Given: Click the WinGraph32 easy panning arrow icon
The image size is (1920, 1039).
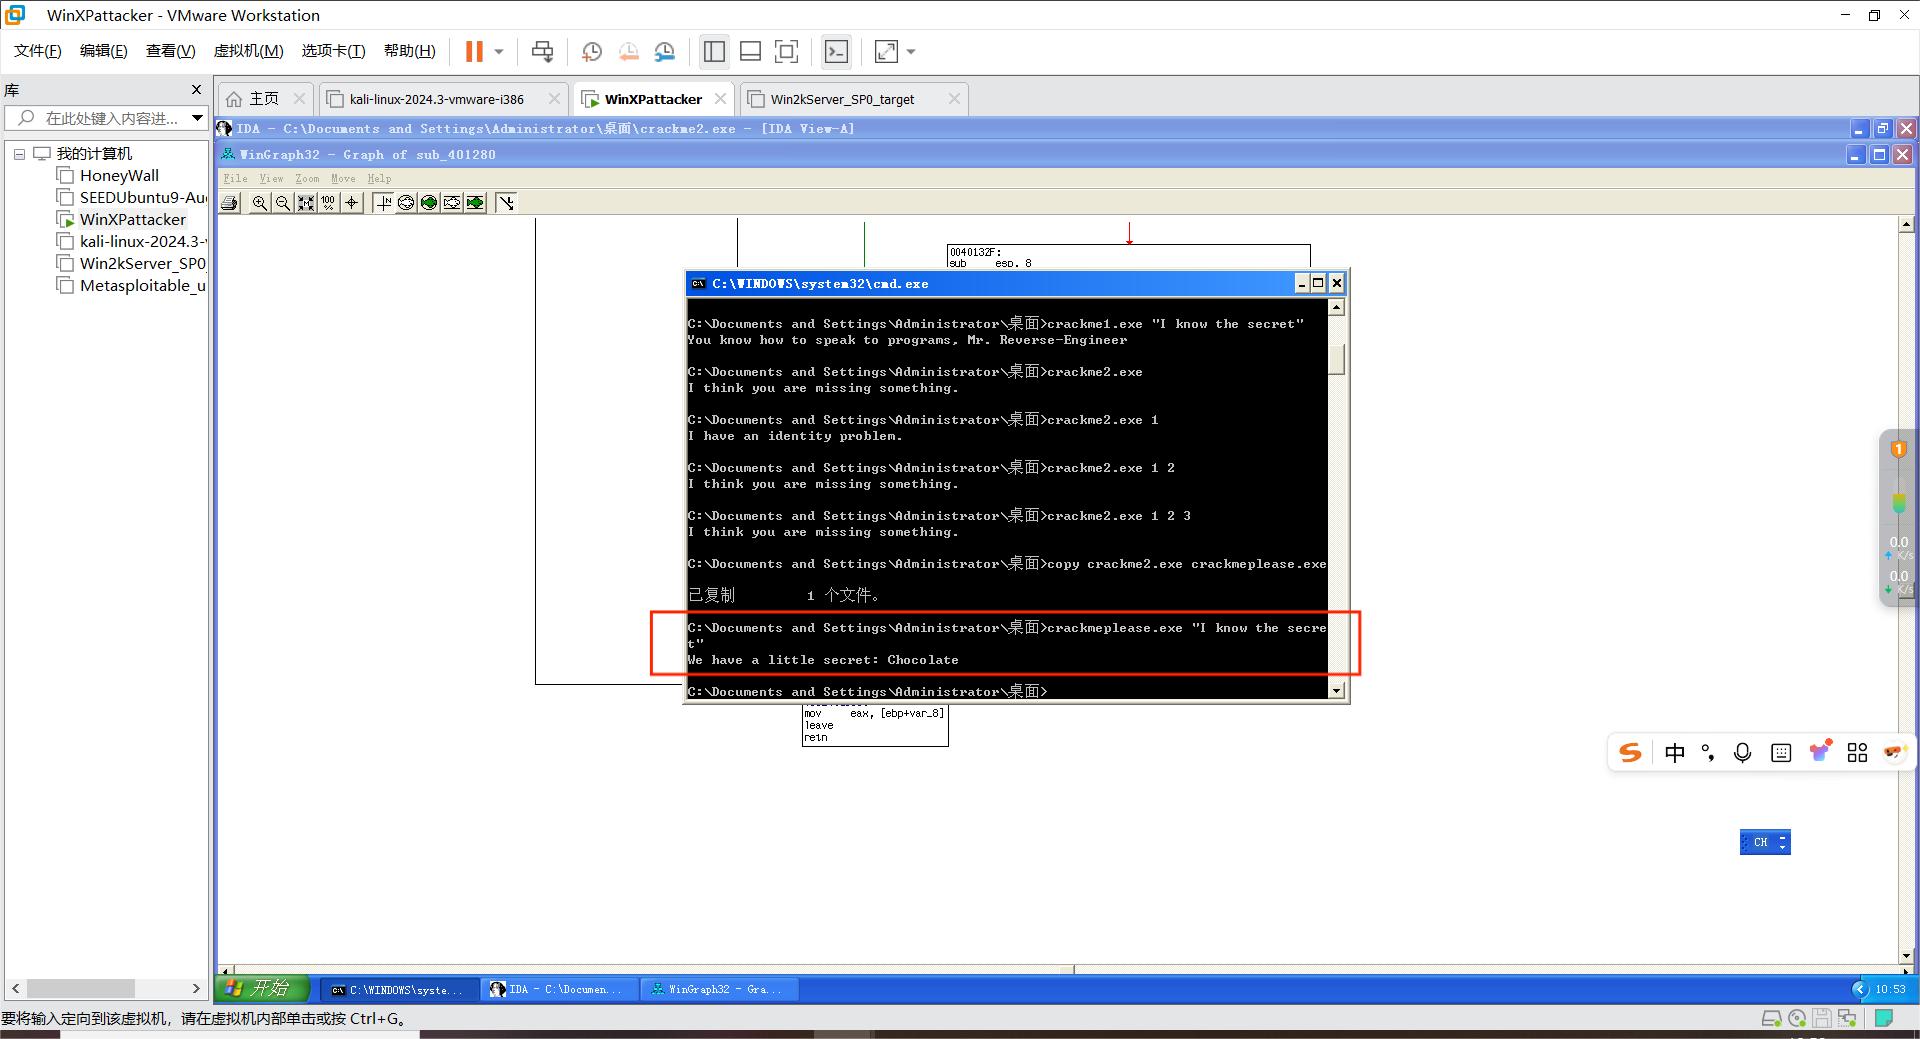Looking at the screenshot, I should pos(506,203).
